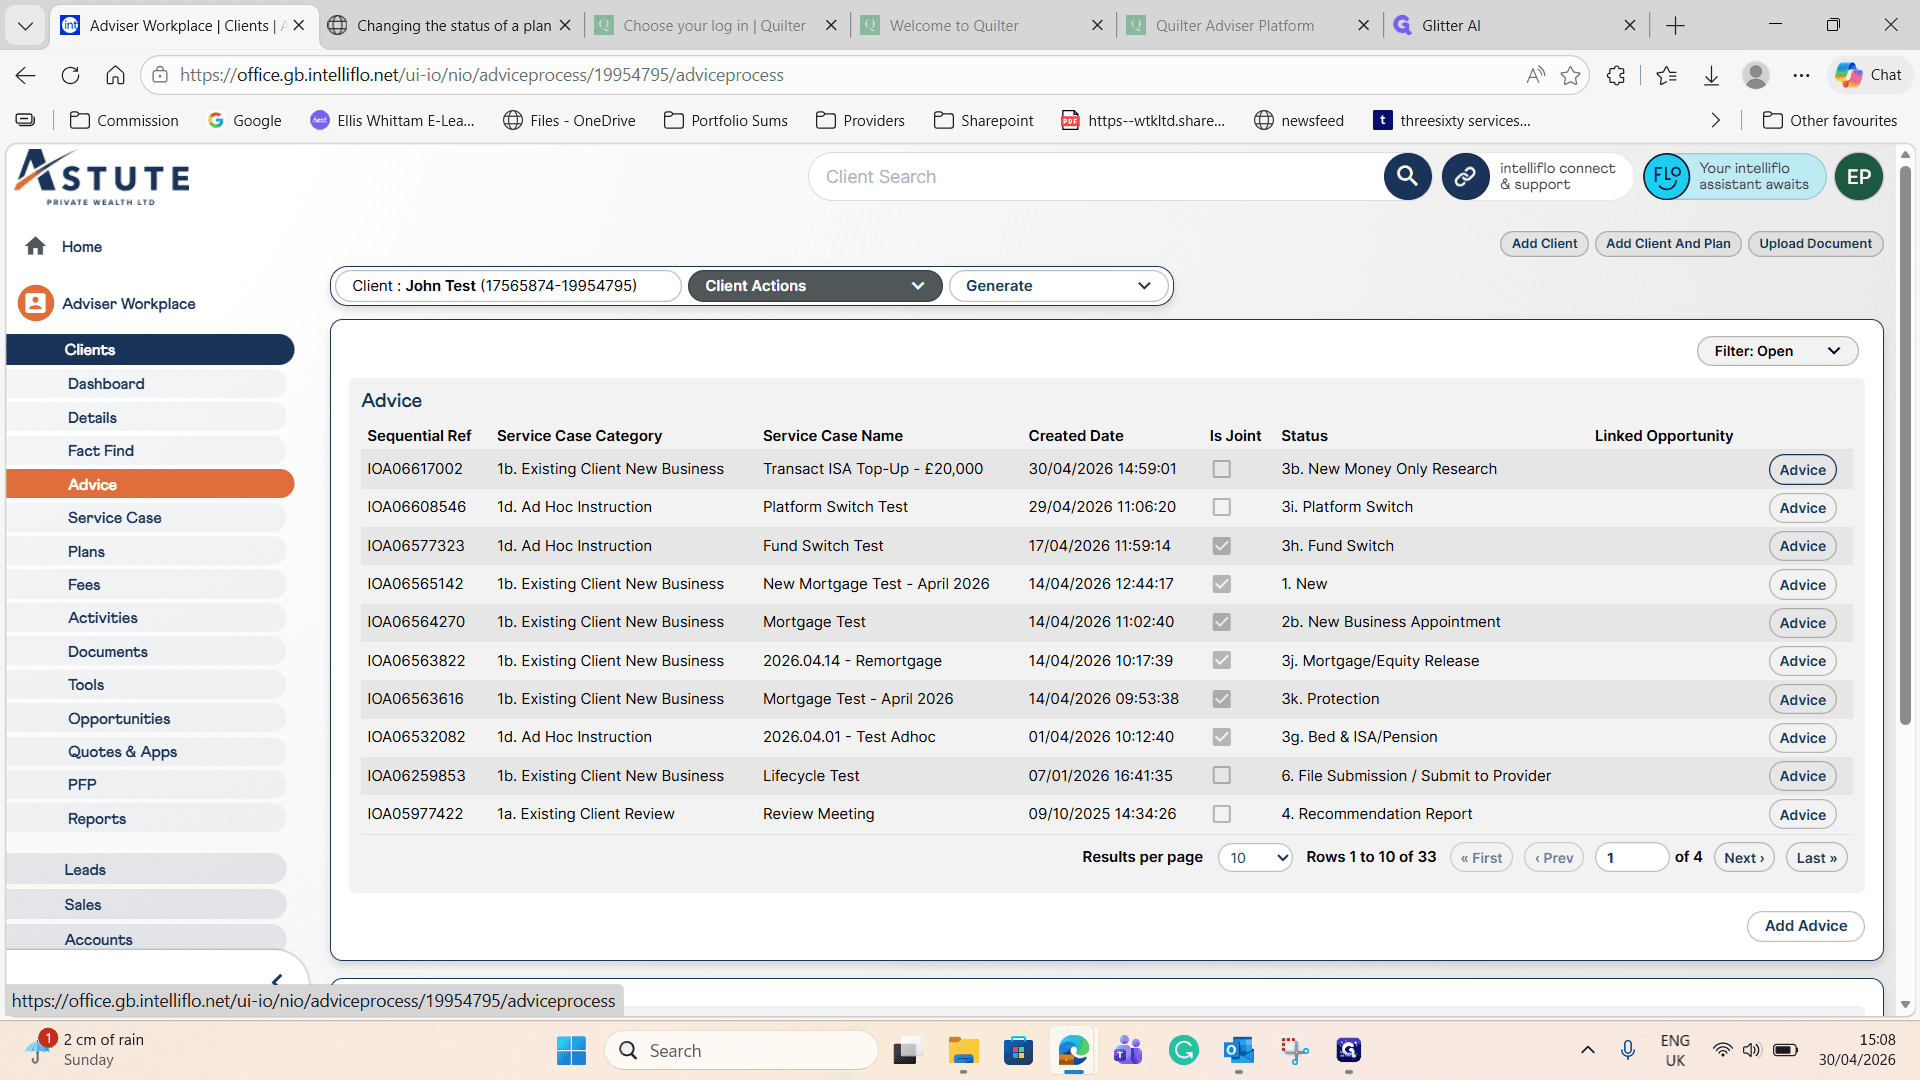
Task: Open the browser tab list chevron
Action: coord(25,25)
